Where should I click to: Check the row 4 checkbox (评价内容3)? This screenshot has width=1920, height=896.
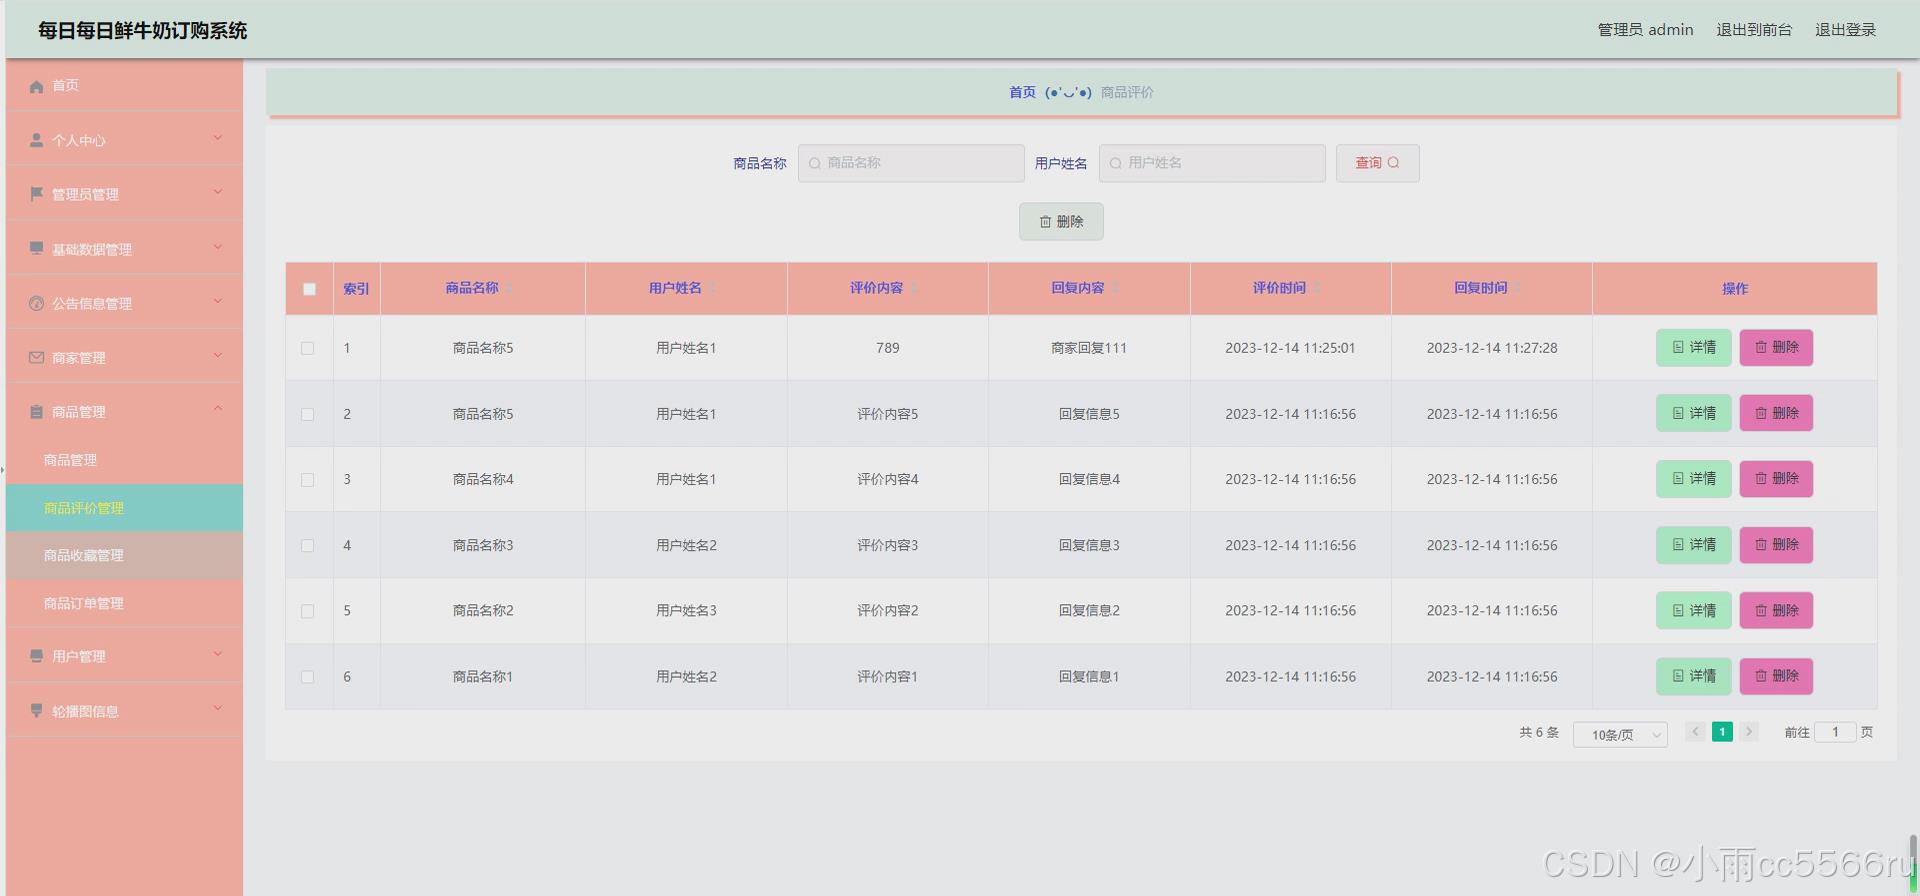[x=308, y=546]
